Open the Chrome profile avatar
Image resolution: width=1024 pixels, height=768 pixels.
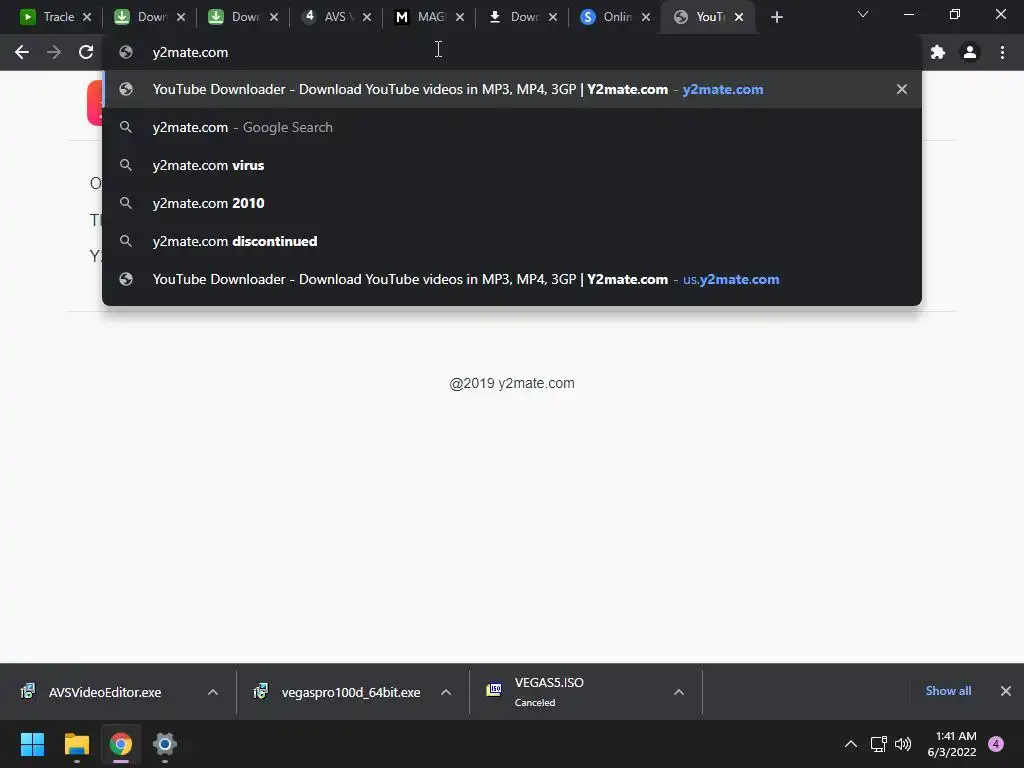[x=970, y=52]
